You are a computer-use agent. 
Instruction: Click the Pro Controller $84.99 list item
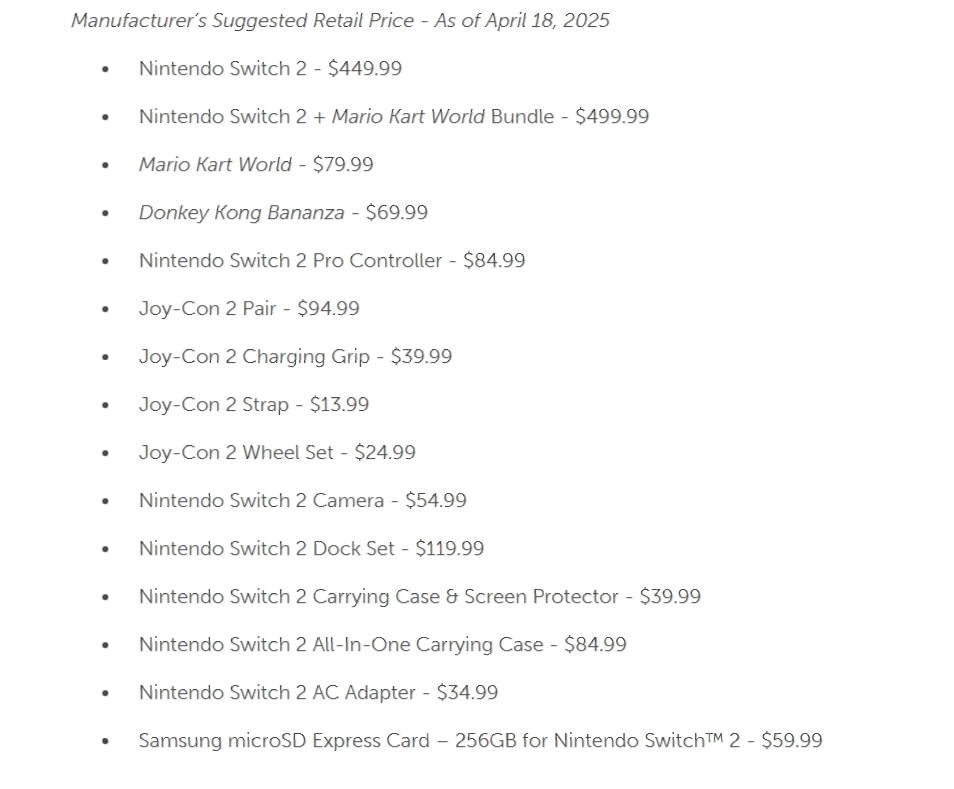[332, 260]
